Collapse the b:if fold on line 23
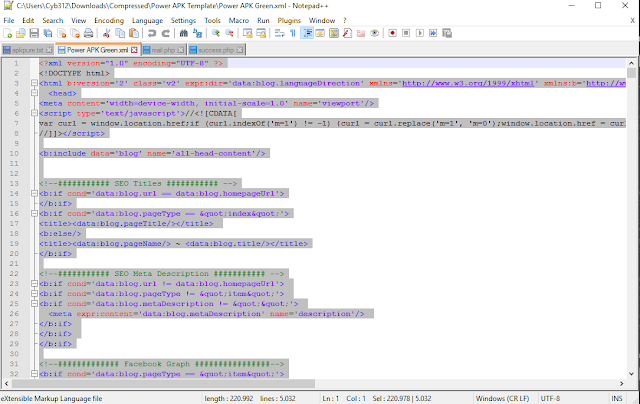 tap(34, 284)
